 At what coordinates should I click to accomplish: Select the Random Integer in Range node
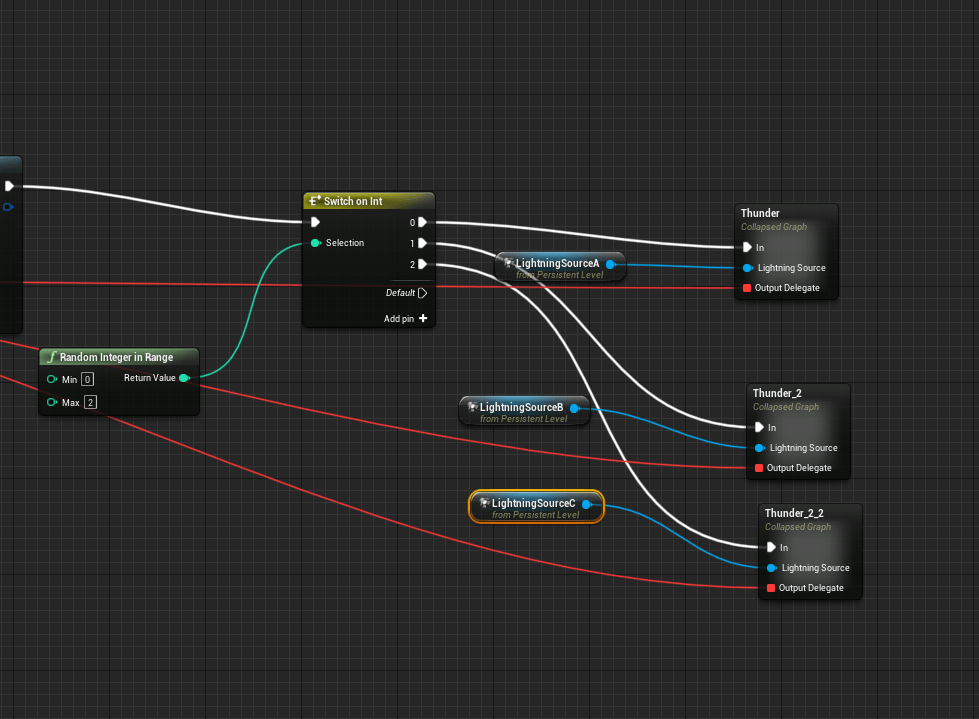click(x=116, y=357)
